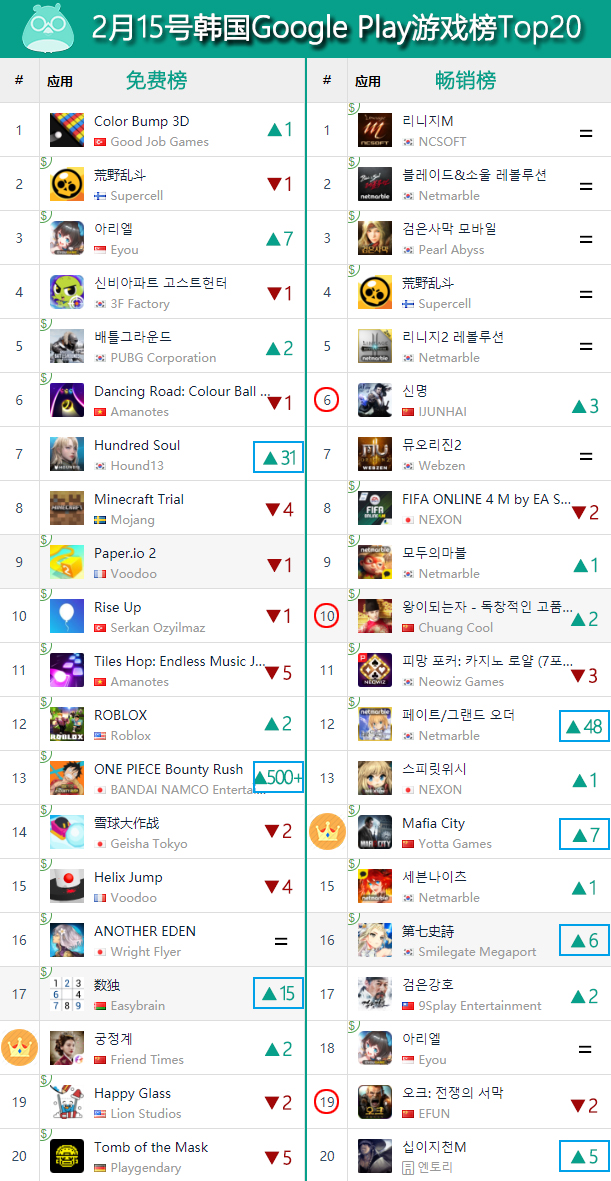This screenshot has width=611, height=1181.
Task: Open the Minecraft Trial game icon
Action: click(67, 508)
